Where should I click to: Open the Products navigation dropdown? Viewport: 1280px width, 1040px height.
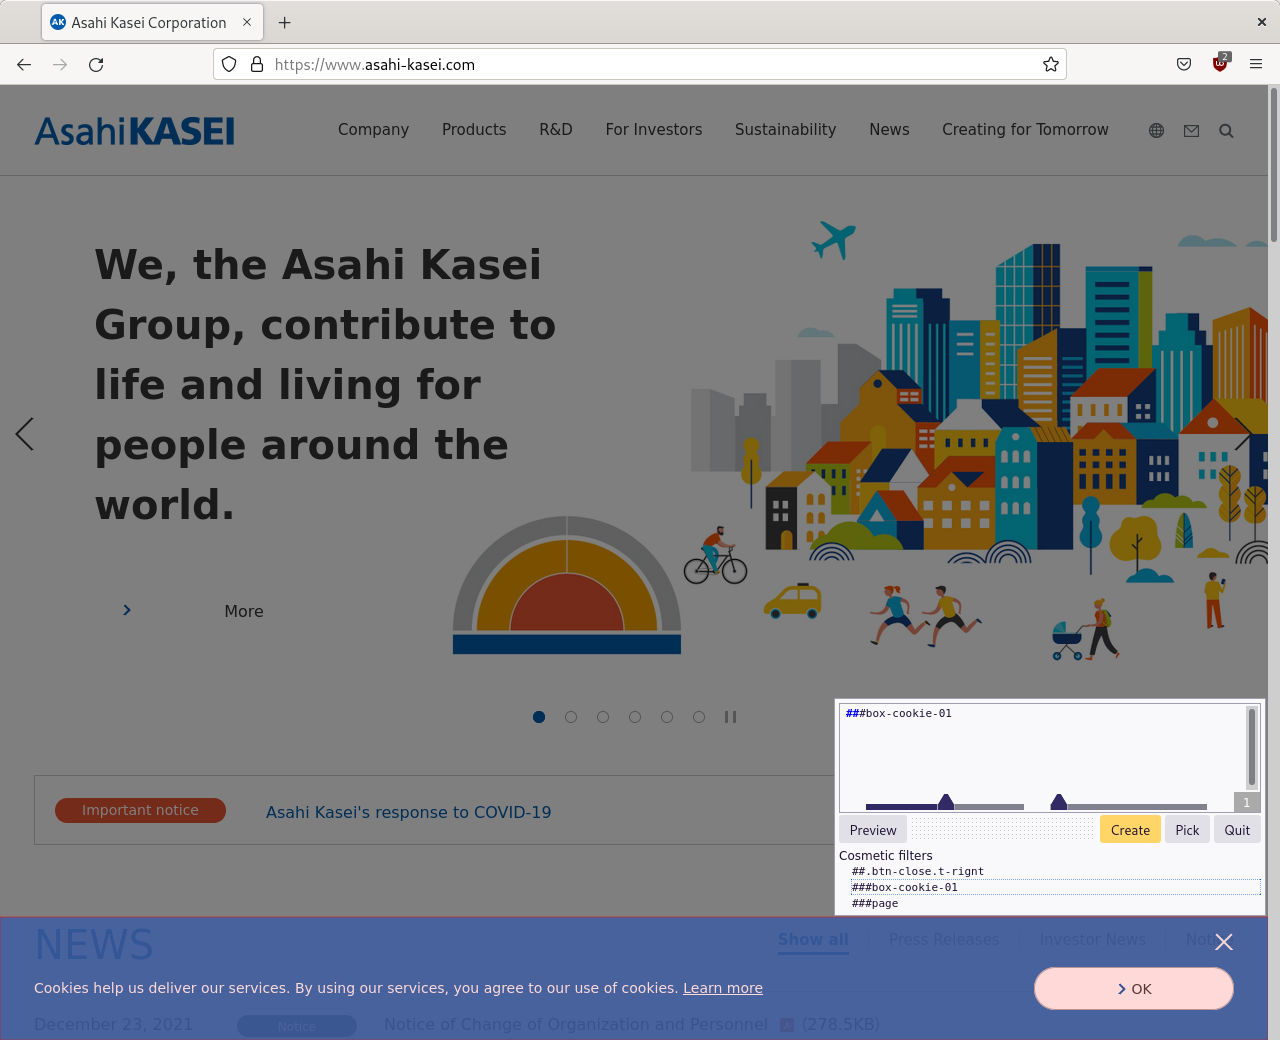474,130
